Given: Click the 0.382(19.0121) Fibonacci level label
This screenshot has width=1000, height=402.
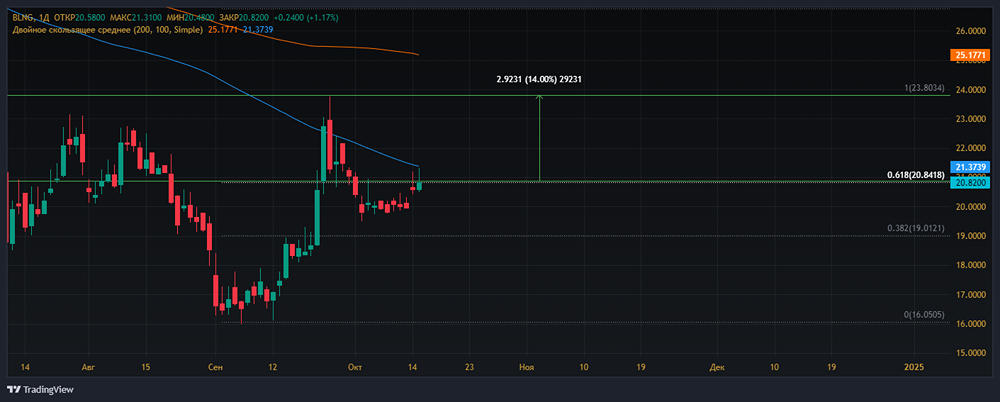Looking at the screenshot, I should tap(916, 228).
